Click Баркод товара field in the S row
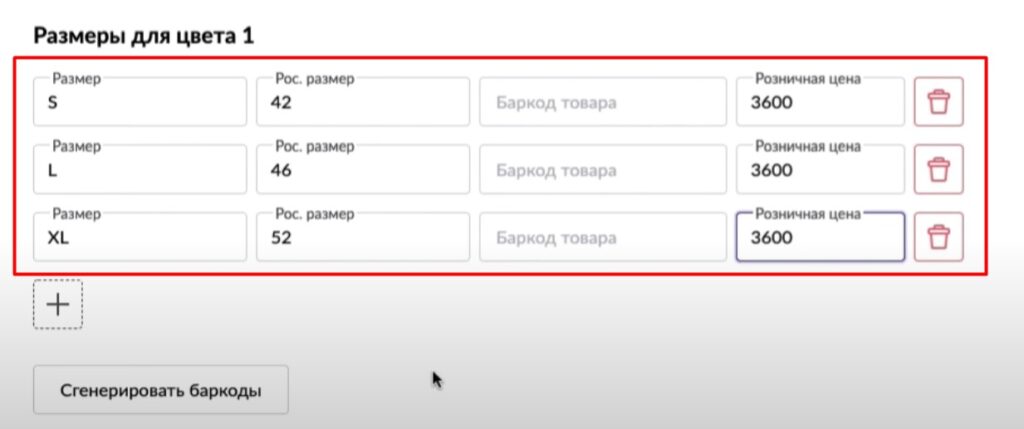 603,102
